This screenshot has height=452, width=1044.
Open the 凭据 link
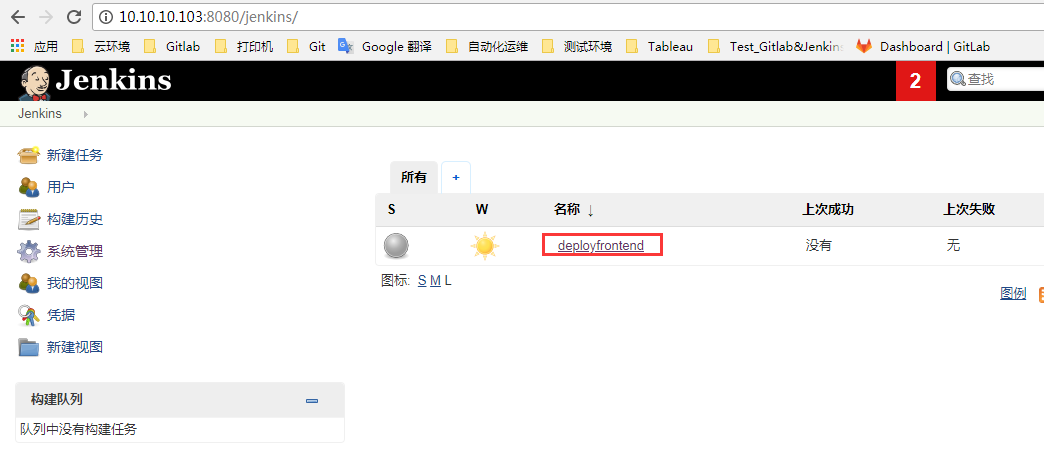61,315
